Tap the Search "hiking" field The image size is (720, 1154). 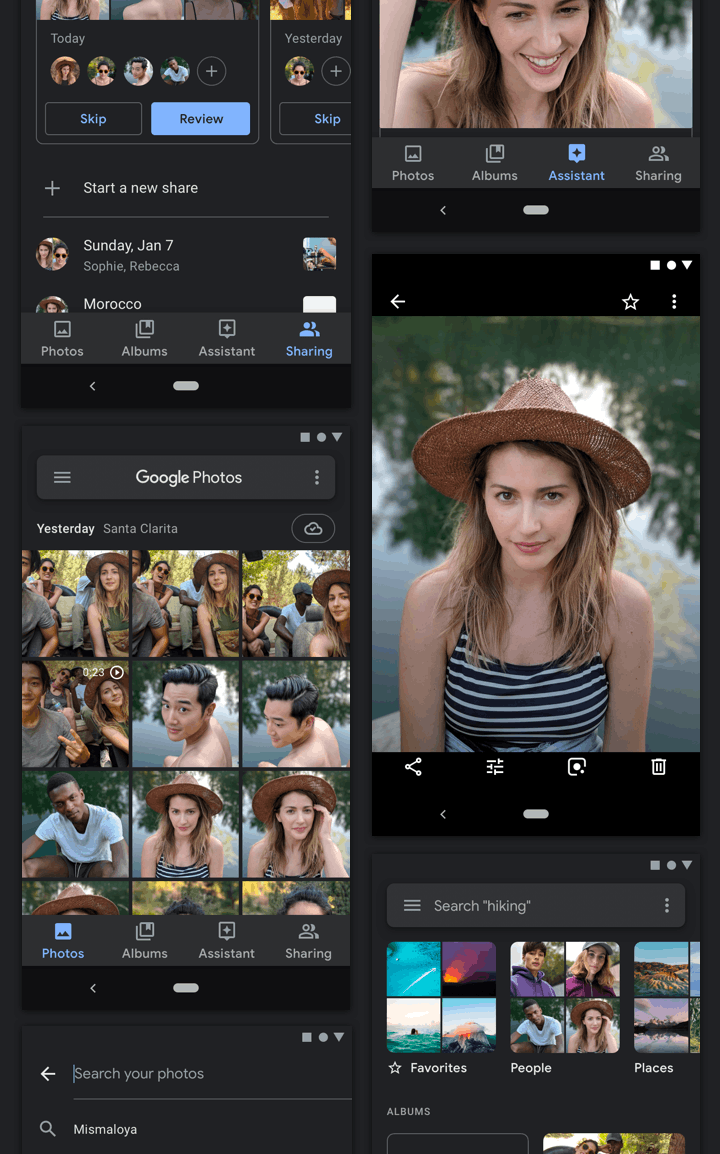pos(536,905)
